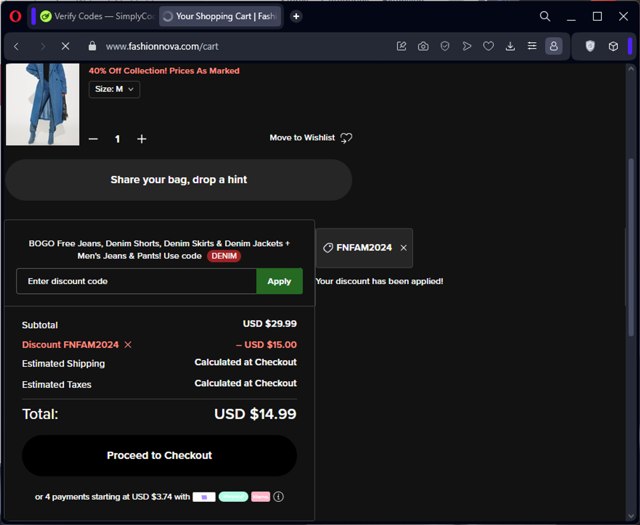Select Your Shopping Cart tab

[220, 16]
